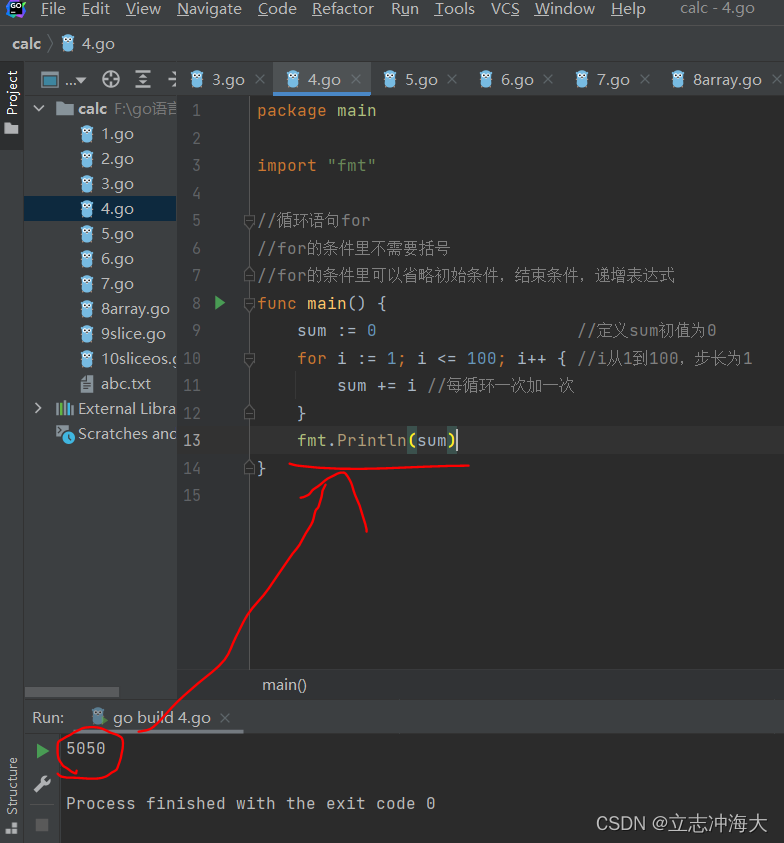
Task: Click the fold end marker at line 7
Action: [249, 275]
